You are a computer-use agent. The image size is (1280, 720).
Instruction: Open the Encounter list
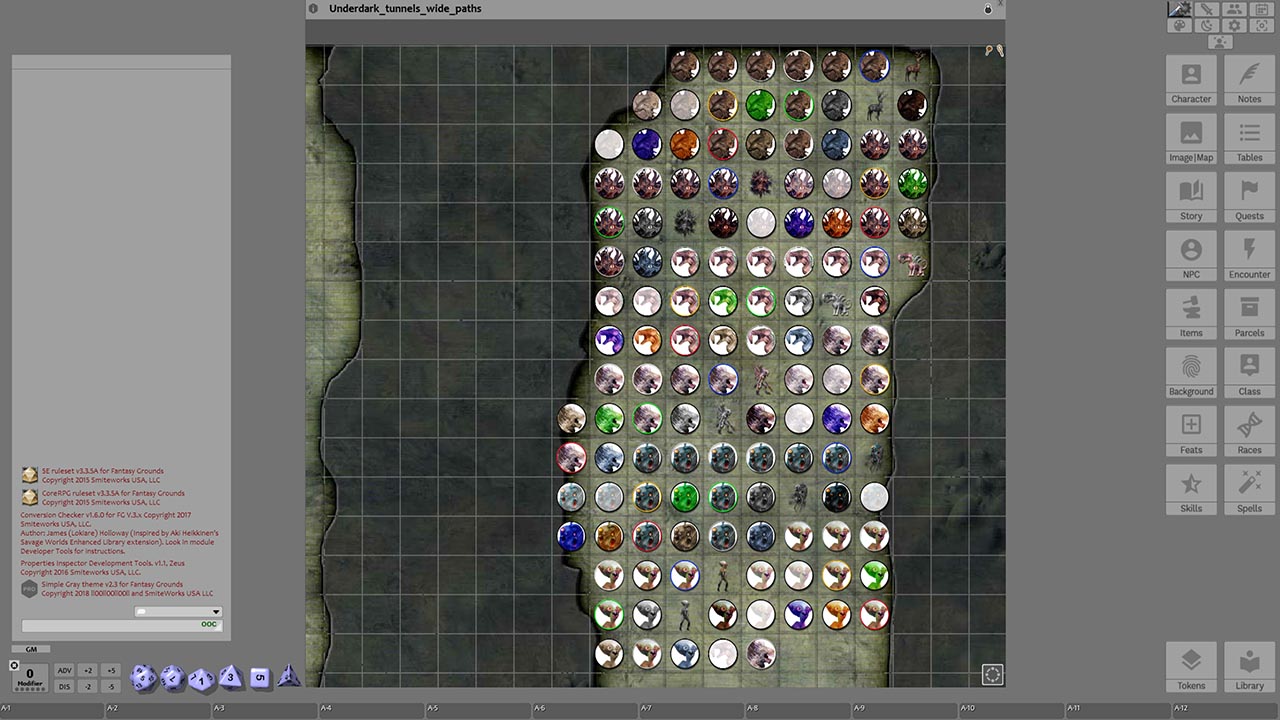(x=1249, y=256)
